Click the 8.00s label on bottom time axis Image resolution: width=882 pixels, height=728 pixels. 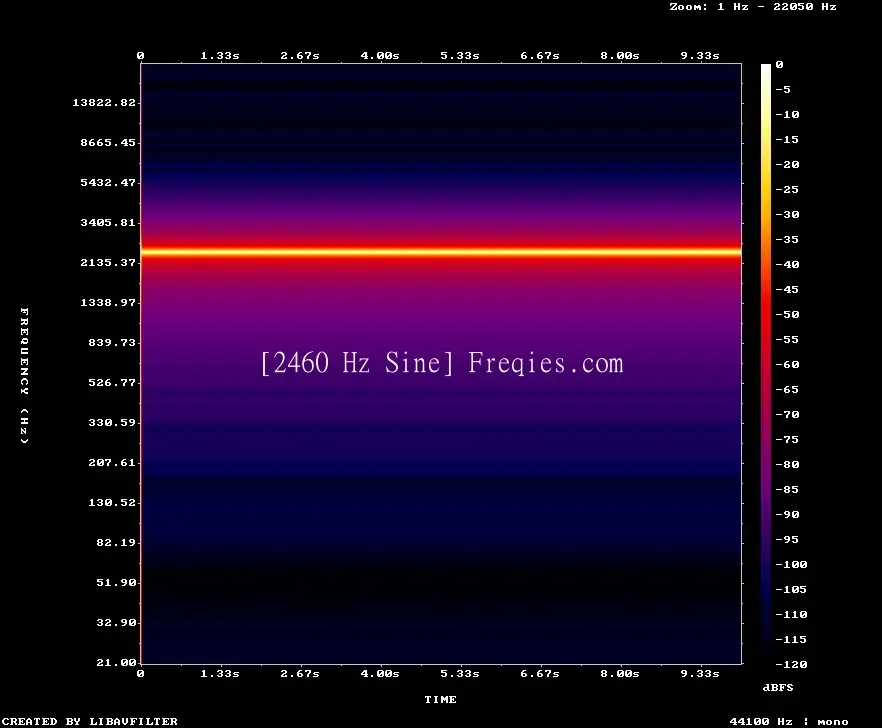(x=619, y=673)
